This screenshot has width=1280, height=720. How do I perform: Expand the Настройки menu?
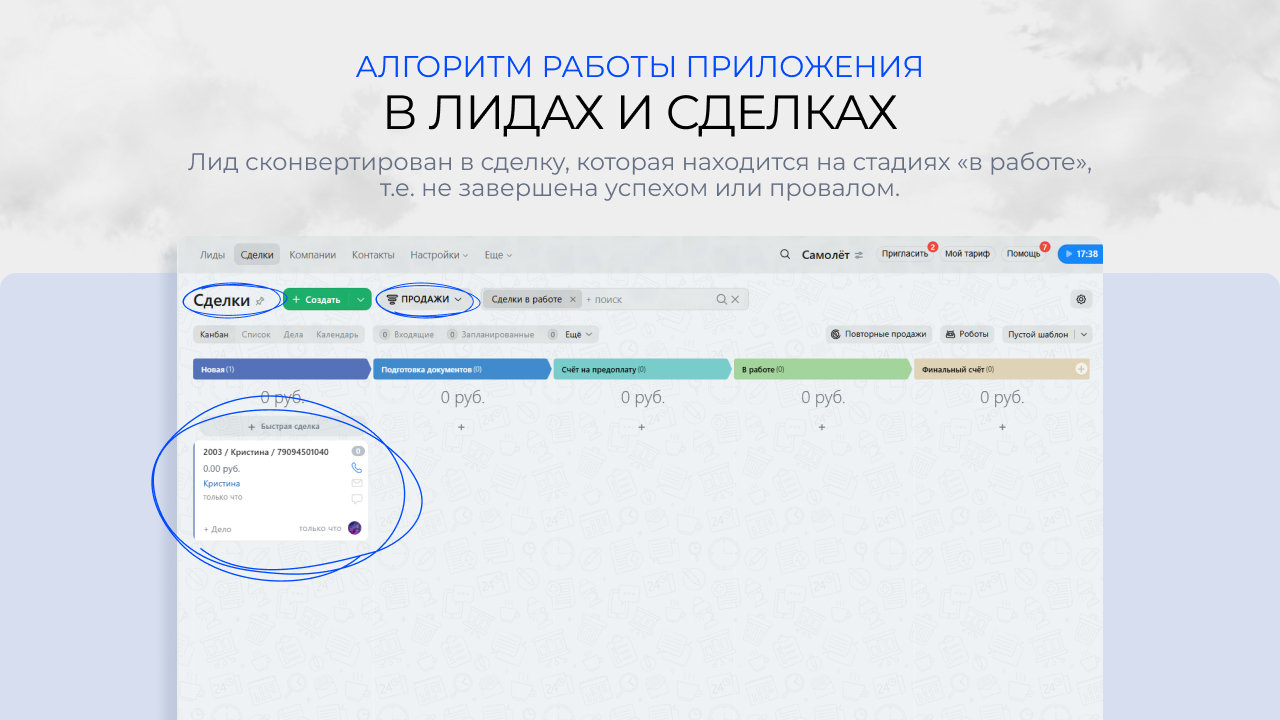click(439, 255)
